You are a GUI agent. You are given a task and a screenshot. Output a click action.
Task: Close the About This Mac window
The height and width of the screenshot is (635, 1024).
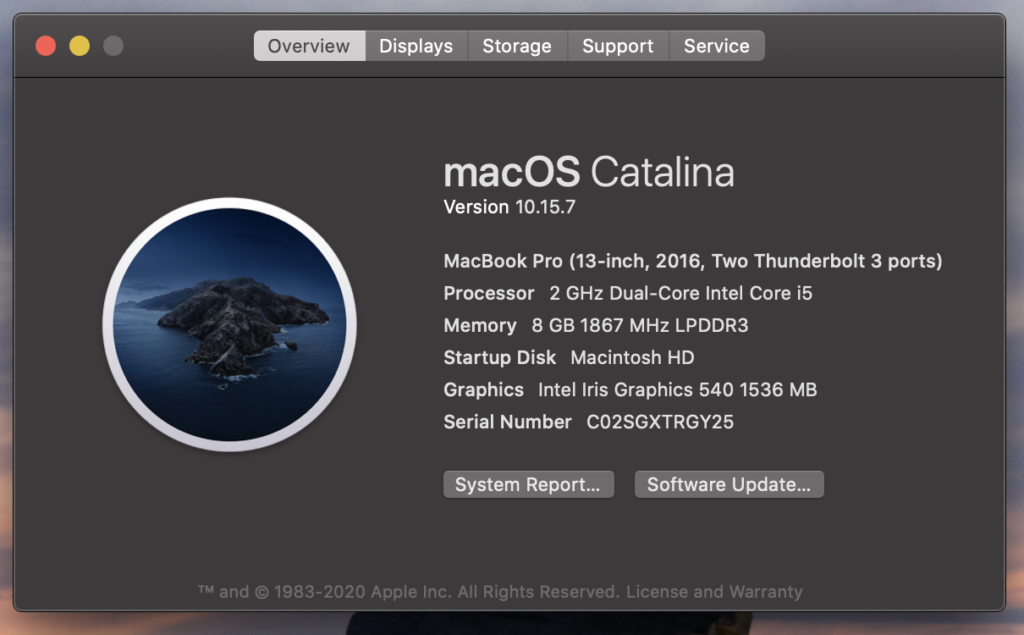point(46,46)
